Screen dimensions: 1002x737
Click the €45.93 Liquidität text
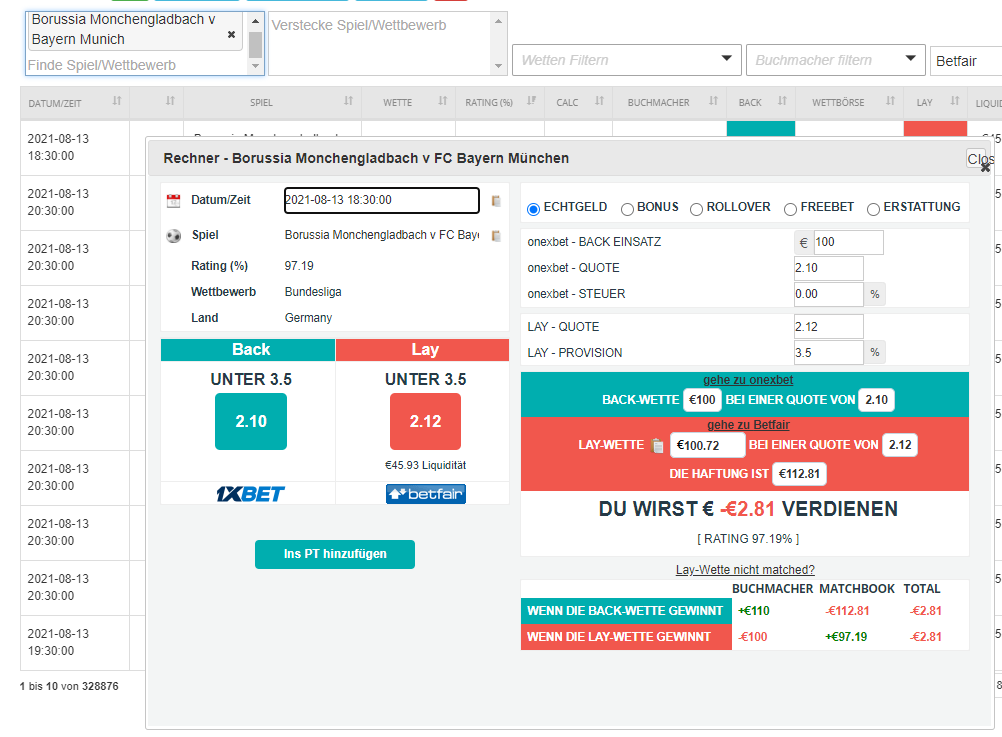tap(425, 465)
